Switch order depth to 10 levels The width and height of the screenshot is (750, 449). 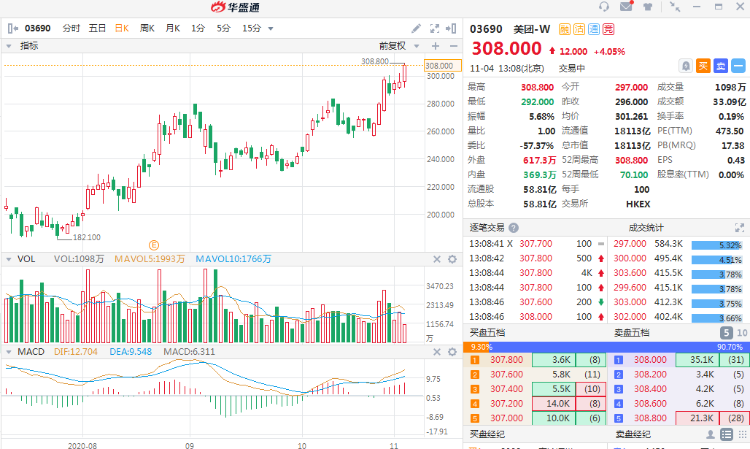[741, 332]
